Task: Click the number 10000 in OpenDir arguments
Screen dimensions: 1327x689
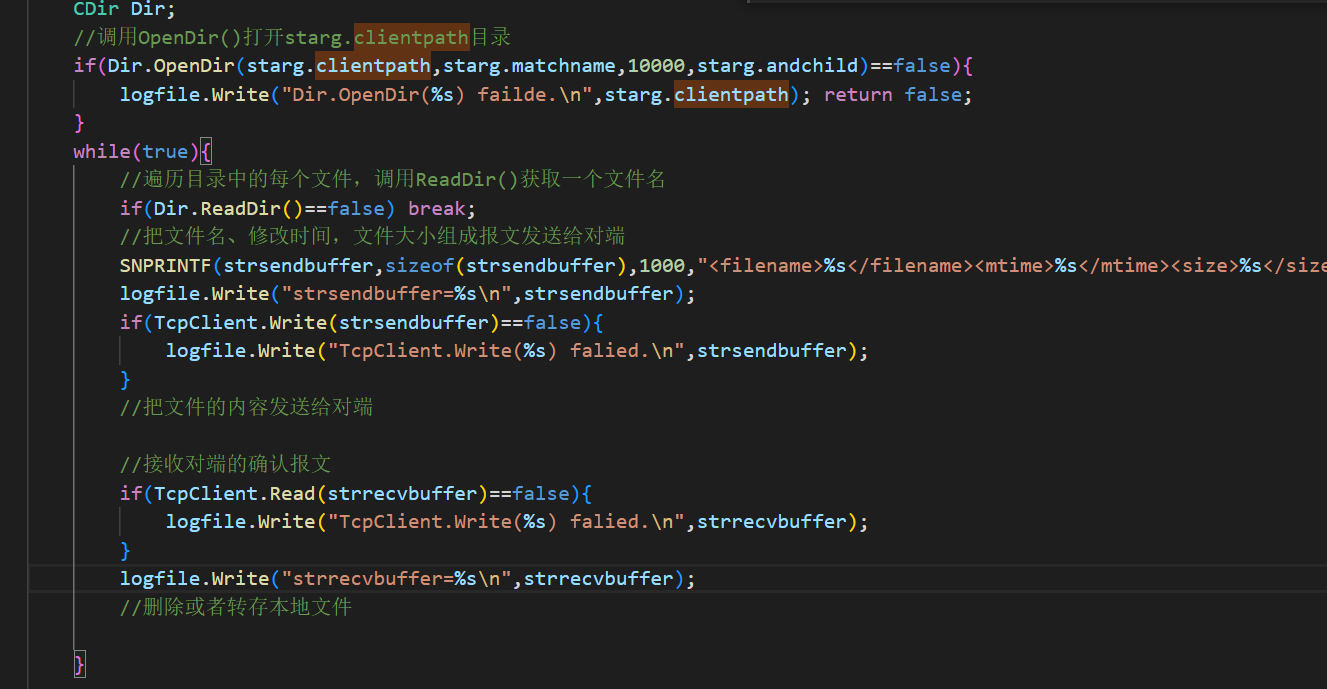Action: click(x=656, y=66)
